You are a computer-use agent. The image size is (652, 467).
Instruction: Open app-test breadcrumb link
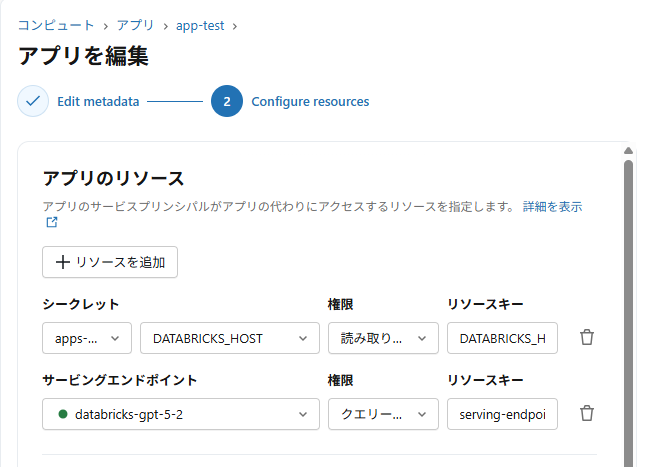(200, 24)
